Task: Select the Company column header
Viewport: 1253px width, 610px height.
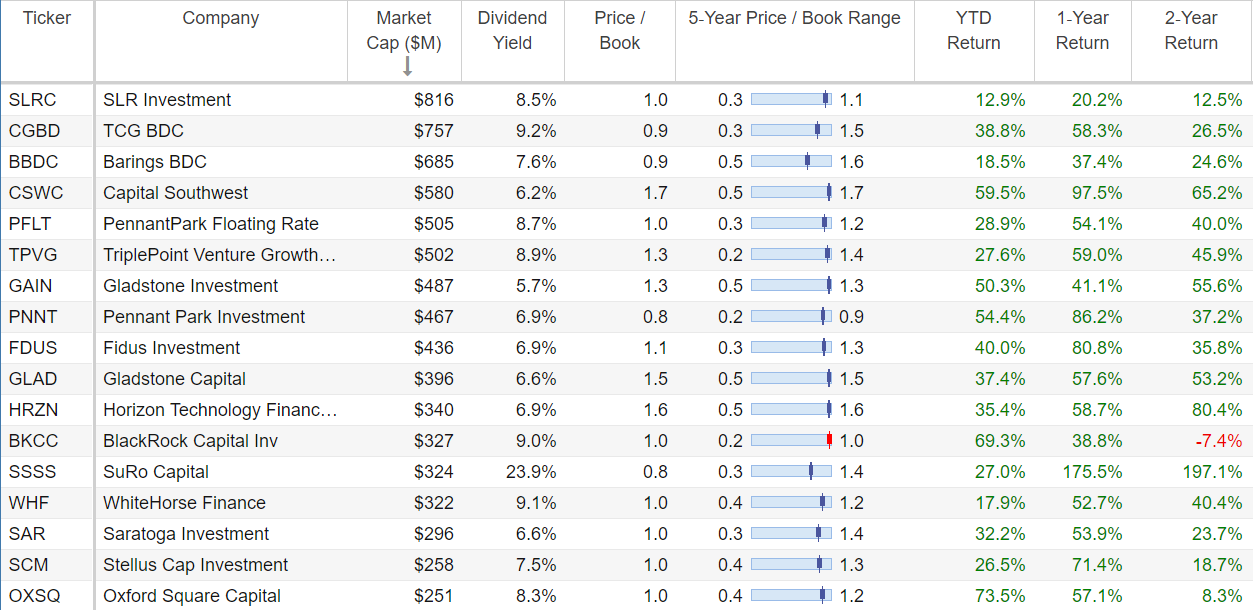Action: (x=221, y=18)
